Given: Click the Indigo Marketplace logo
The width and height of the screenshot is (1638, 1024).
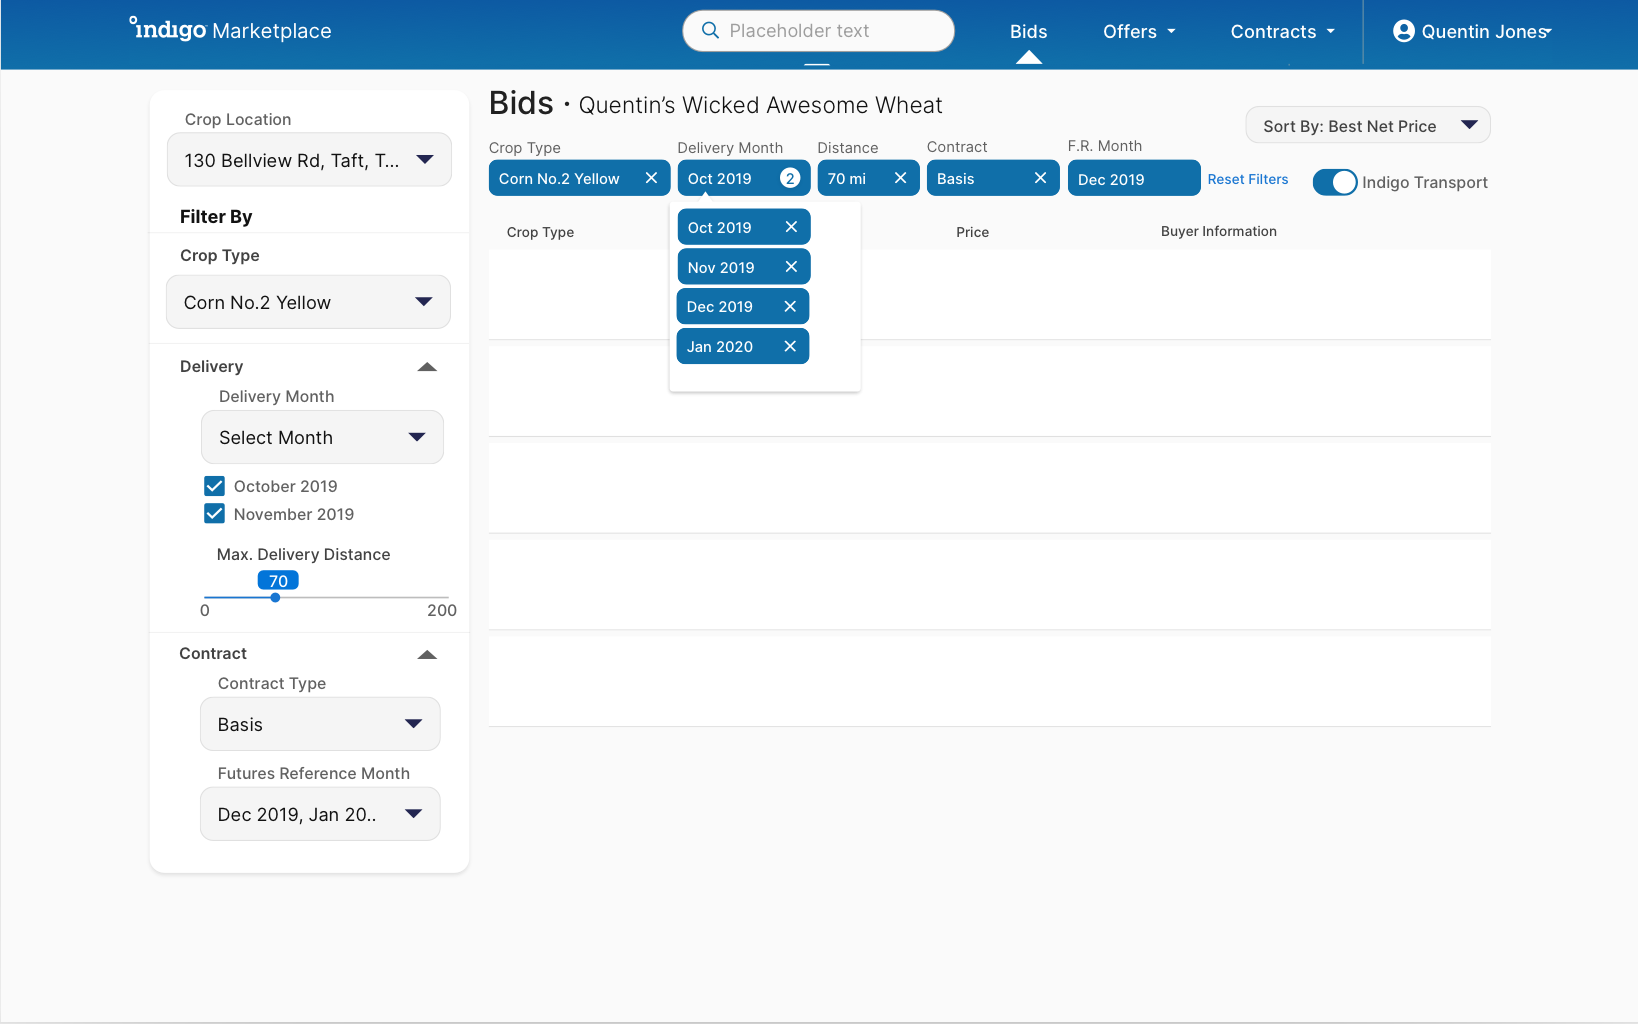Looking at the screenshot, I should 231,30.
